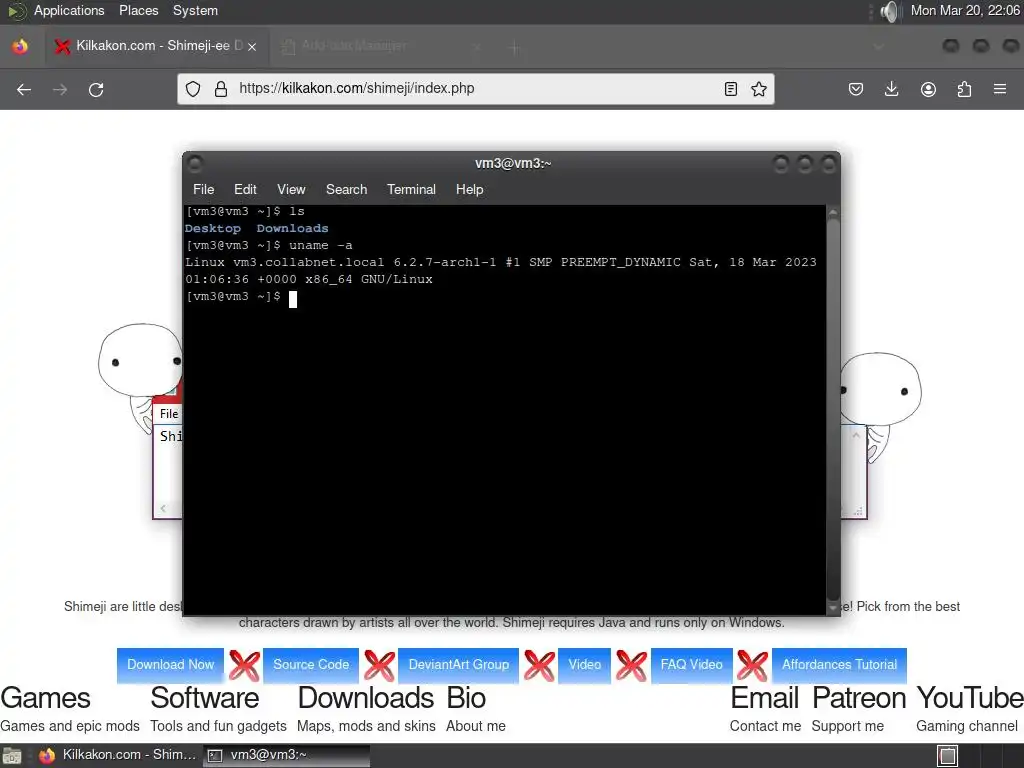Click the terminal scrollbar down arrow
1024x768 pixels.
pyautogui.click(x=833, y=607)
